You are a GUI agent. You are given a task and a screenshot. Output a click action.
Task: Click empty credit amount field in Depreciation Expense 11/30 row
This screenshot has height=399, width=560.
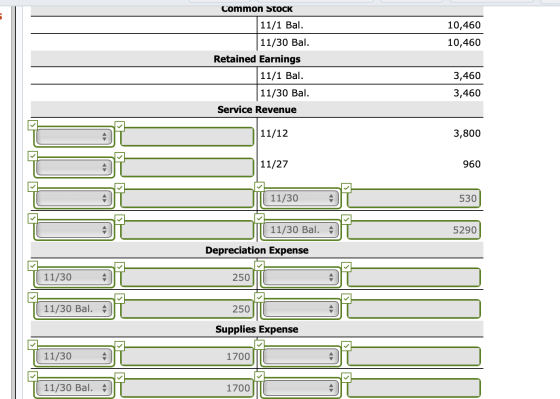click(x=414, y=277)
